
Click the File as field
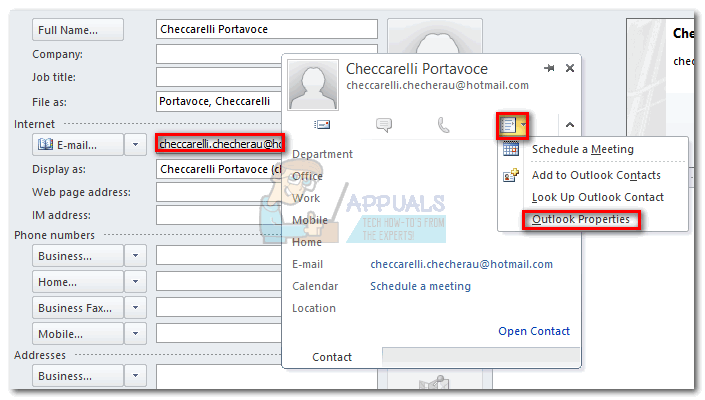click(x=219, y=102)
